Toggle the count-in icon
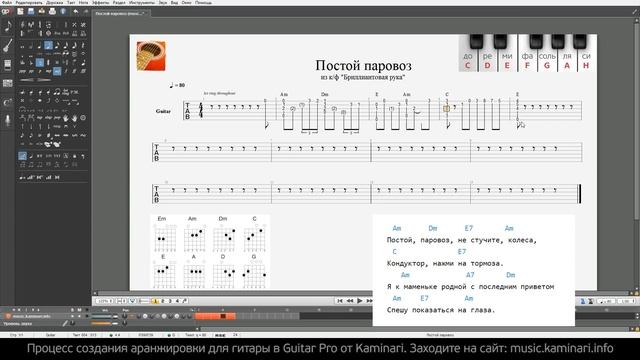The image size is (640, 360). tap(590, 301)
